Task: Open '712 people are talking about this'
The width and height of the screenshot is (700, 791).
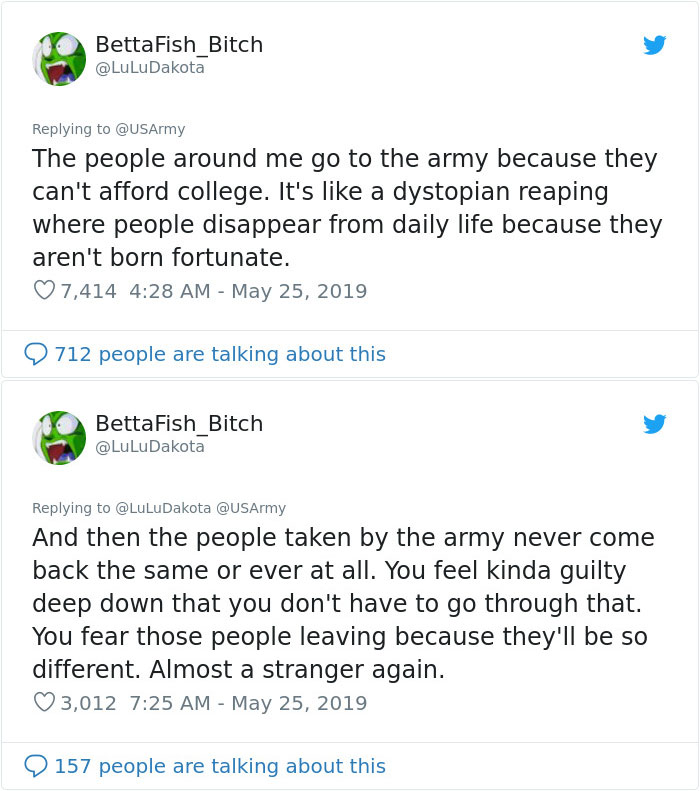Action: tap(219, 354)
